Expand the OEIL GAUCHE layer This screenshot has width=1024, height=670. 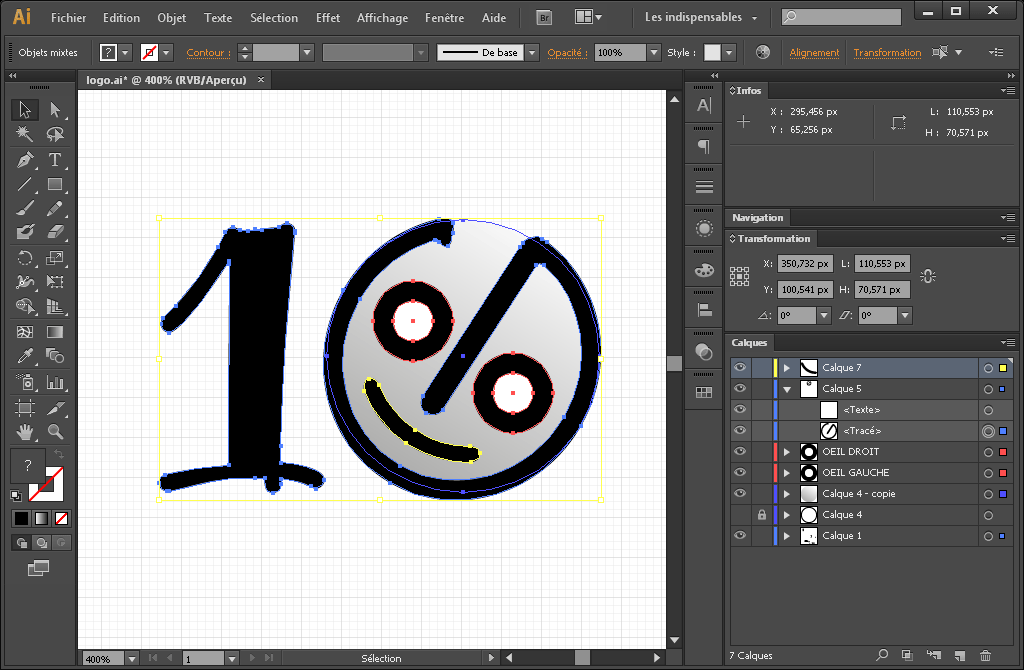787,473
